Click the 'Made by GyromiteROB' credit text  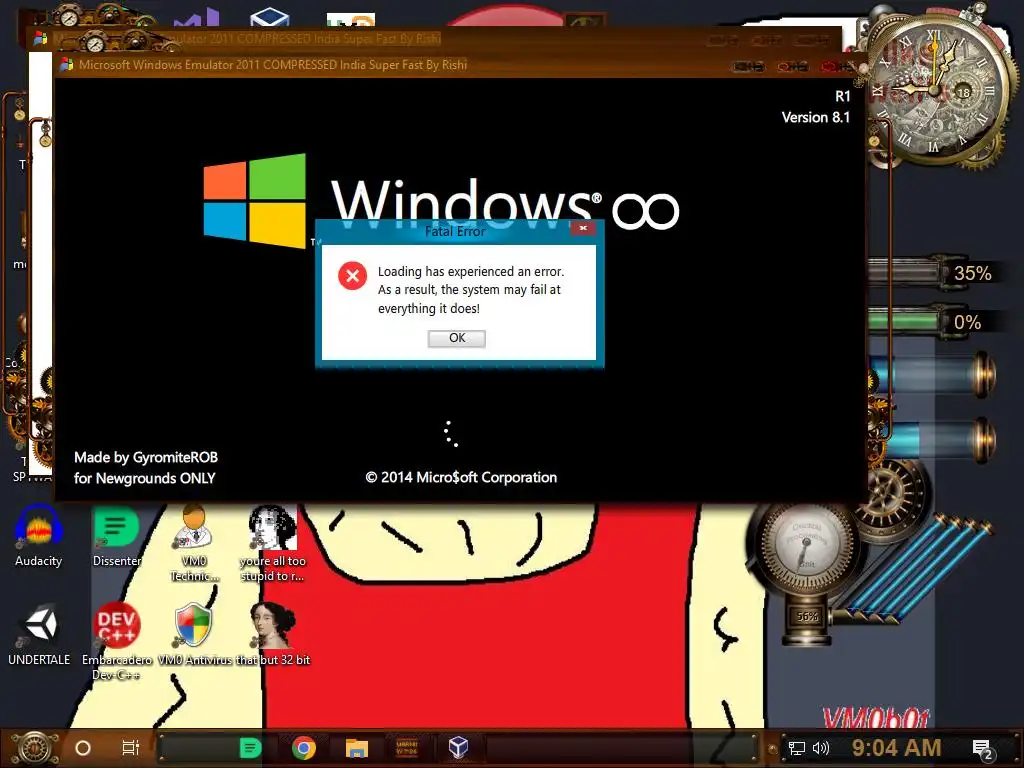146,457
